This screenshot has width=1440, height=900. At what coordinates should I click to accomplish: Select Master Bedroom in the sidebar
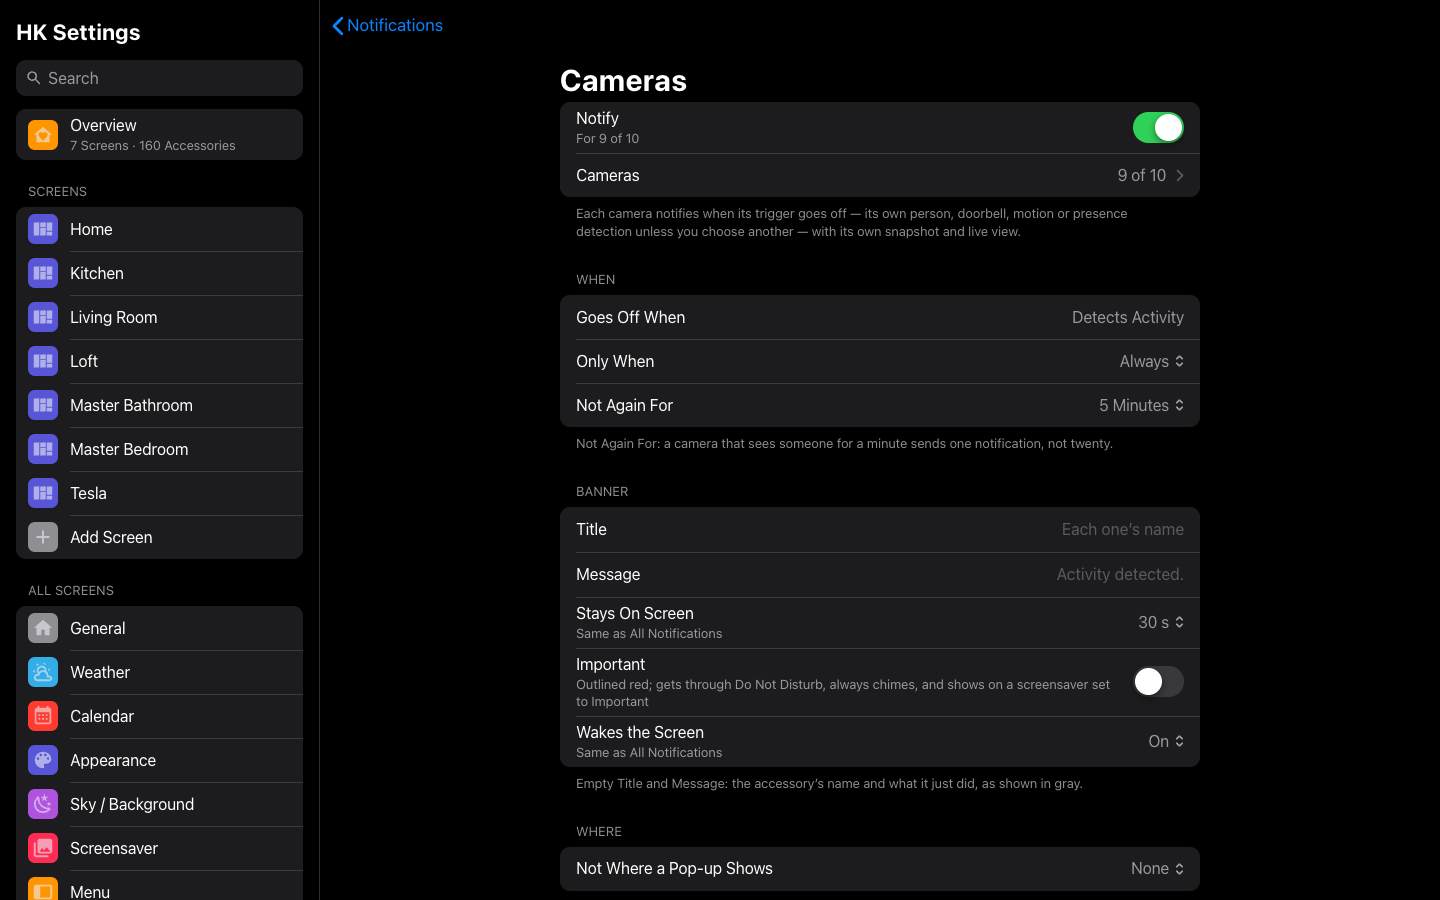tap(160, 449)
